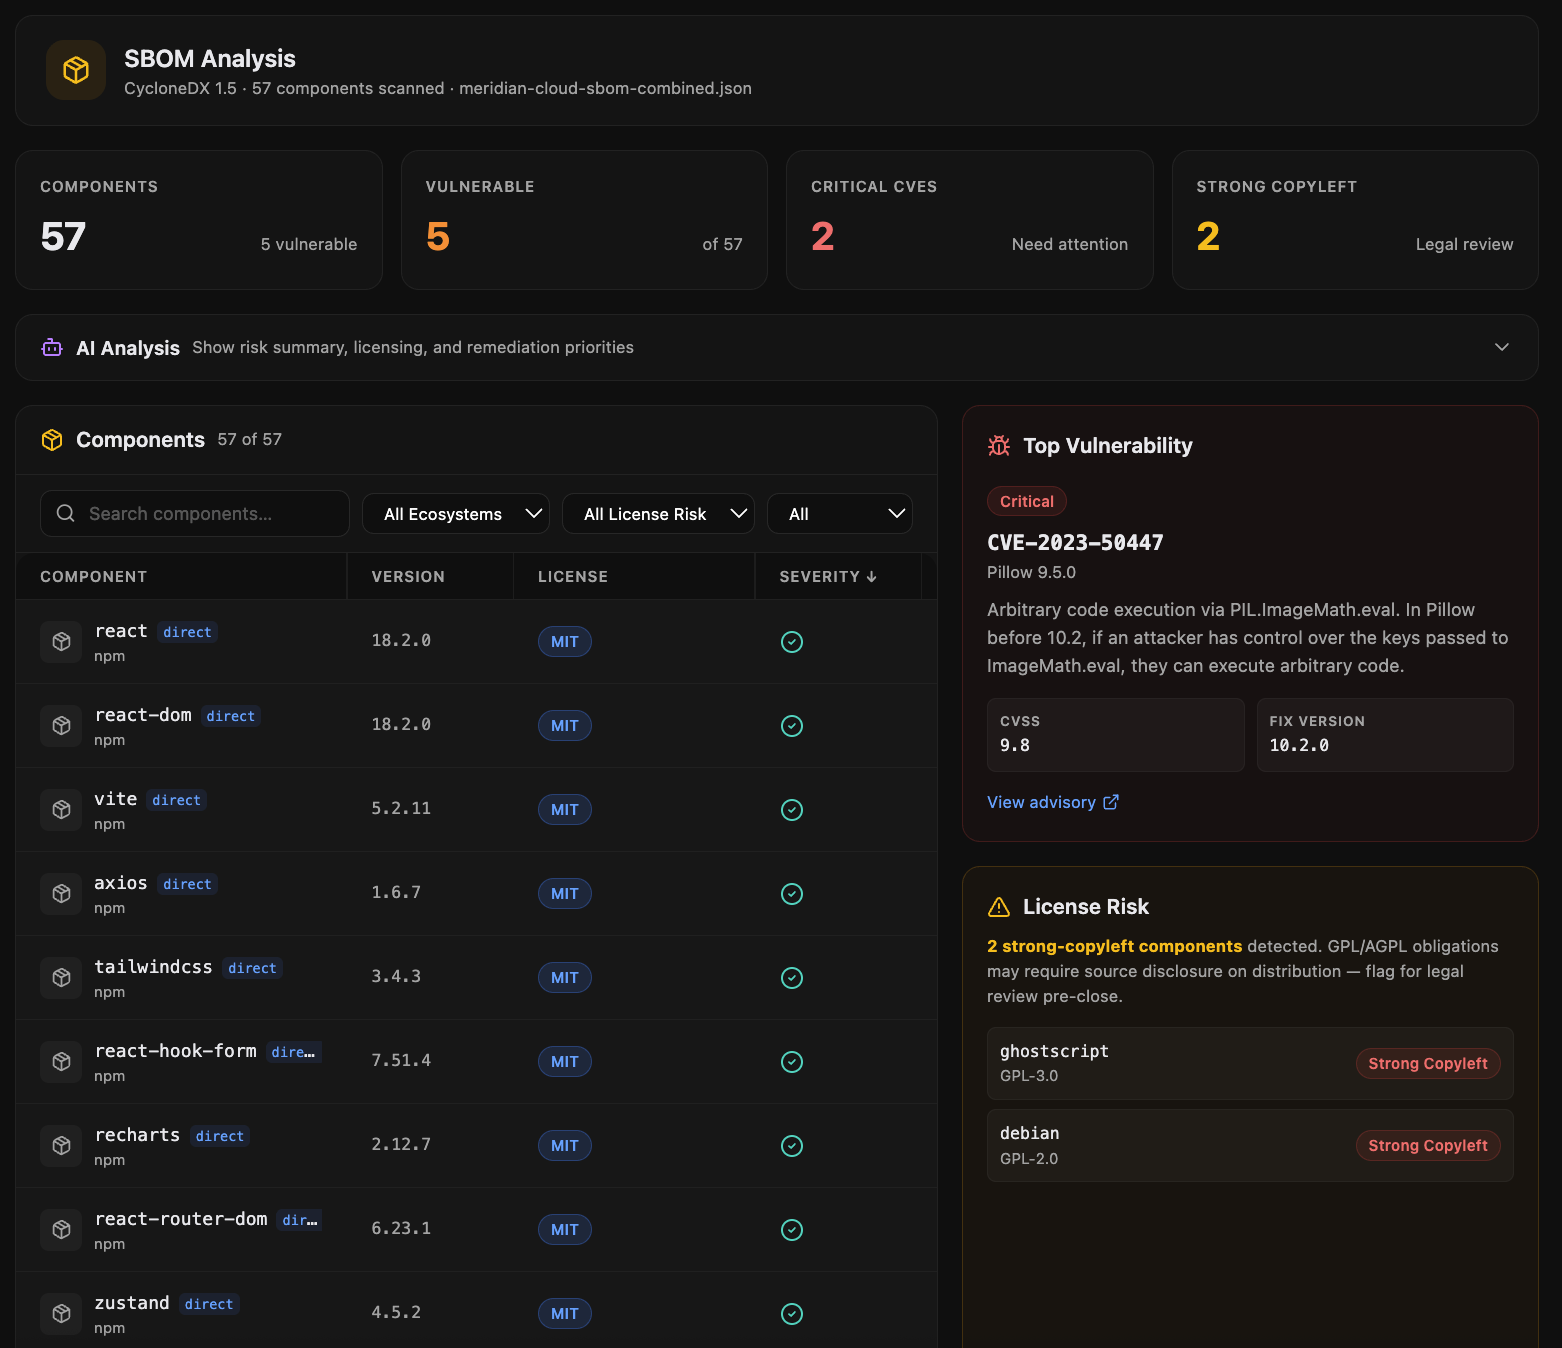Click the react-router-dom severity checkmark icon
1562x1348 pixels.
(792, 1230)
